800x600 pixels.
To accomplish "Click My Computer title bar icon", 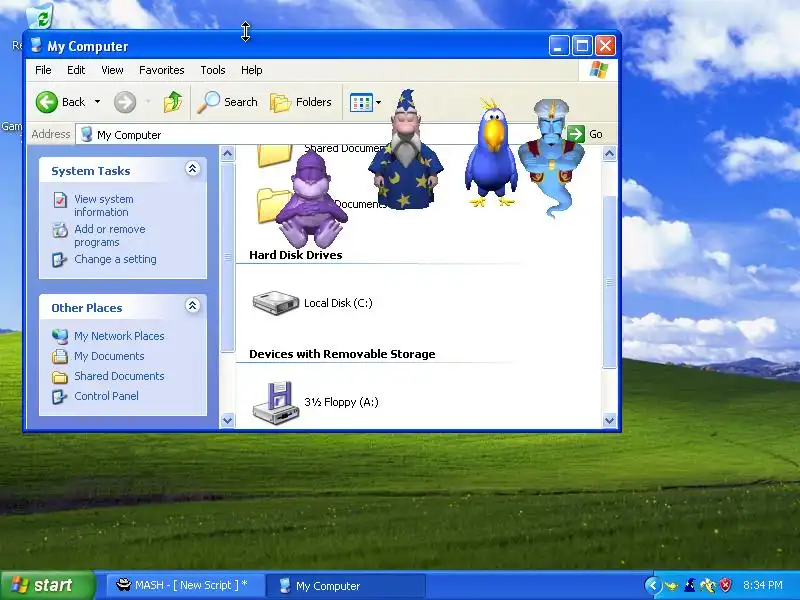I will point(36,45).
